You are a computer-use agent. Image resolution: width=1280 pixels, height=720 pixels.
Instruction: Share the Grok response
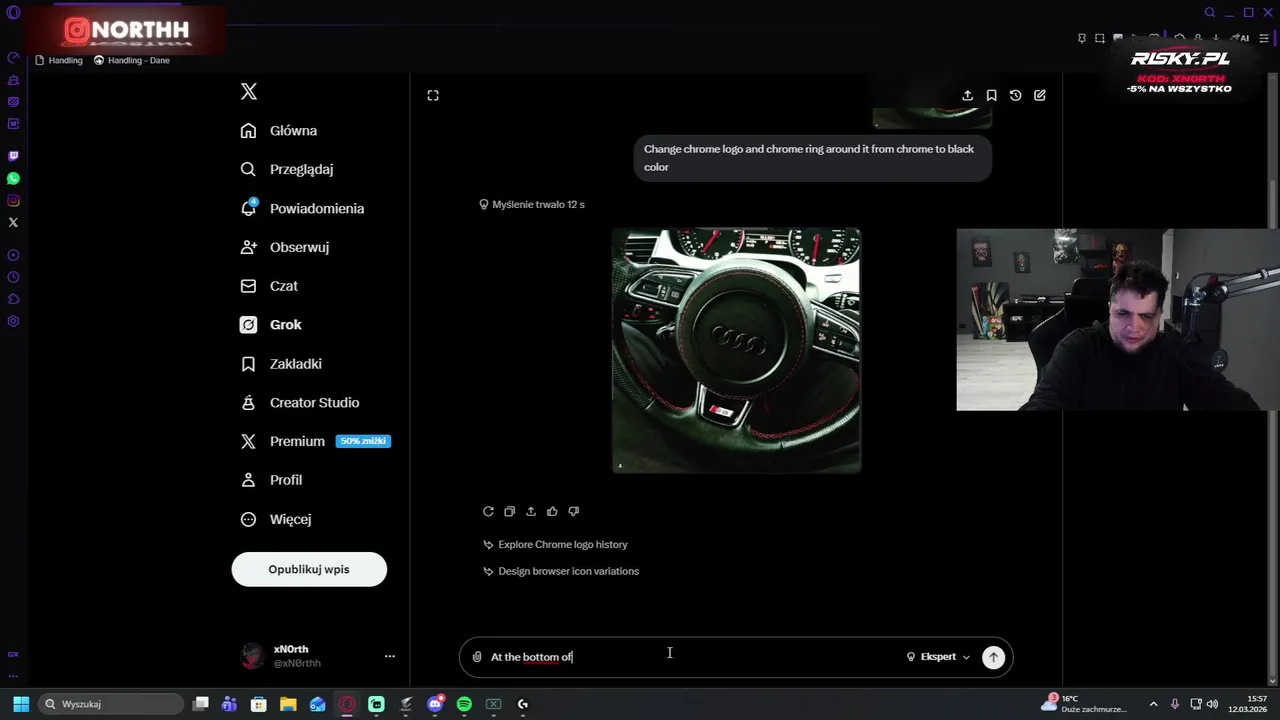pyautogui.click(x=531, y=511)
